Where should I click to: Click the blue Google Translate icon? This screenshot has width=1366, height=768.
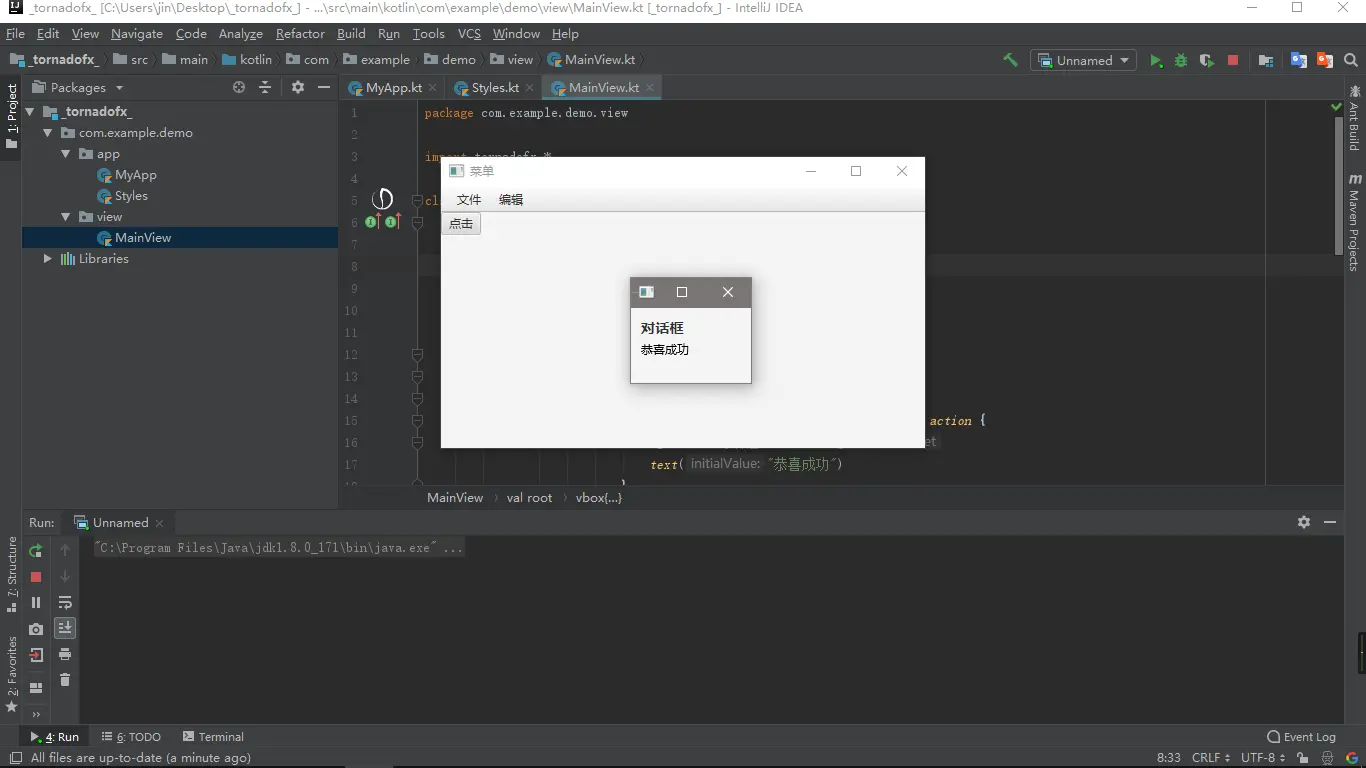coord(1299,60)
